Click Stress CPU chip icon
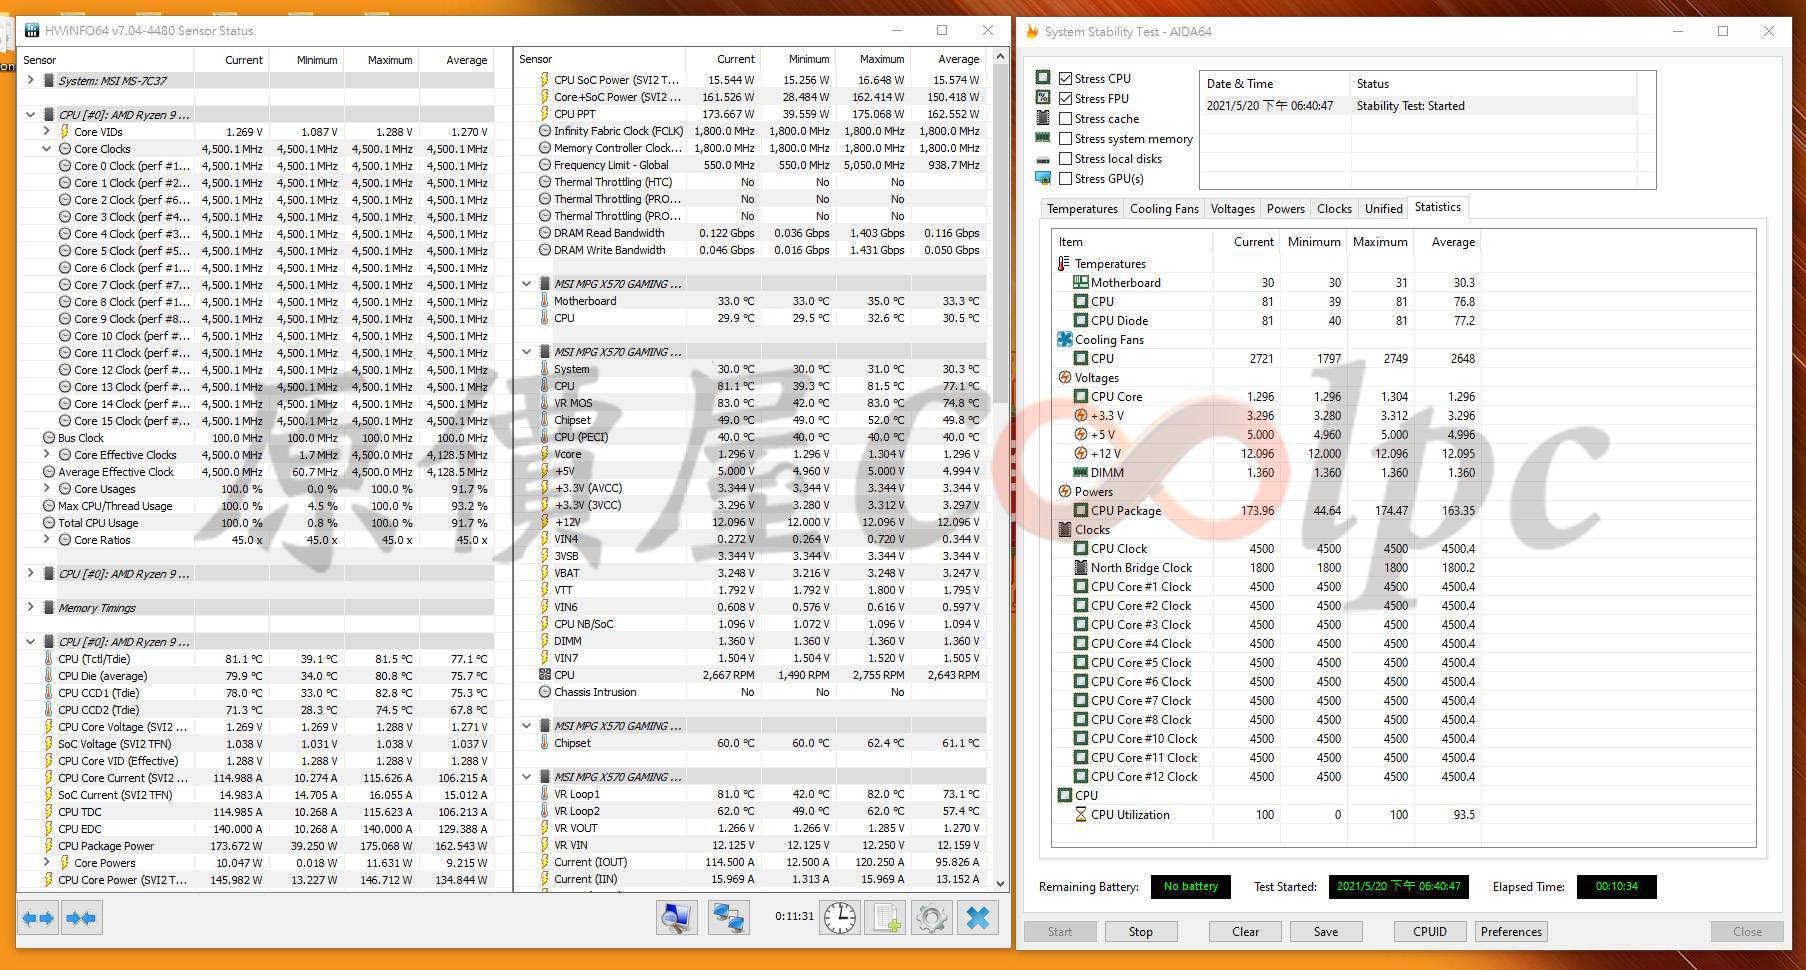The height and width of the screenshot is (970, 1806). coord(1043,78)
